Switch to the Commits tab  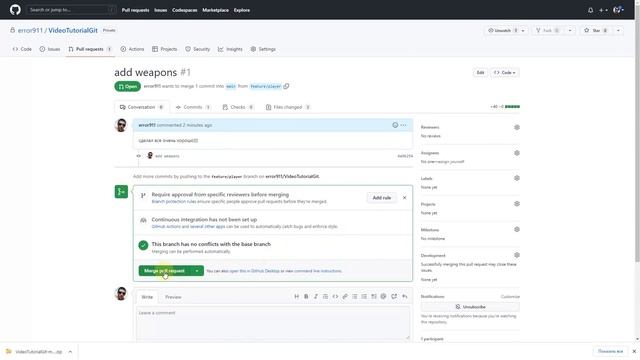193,107
